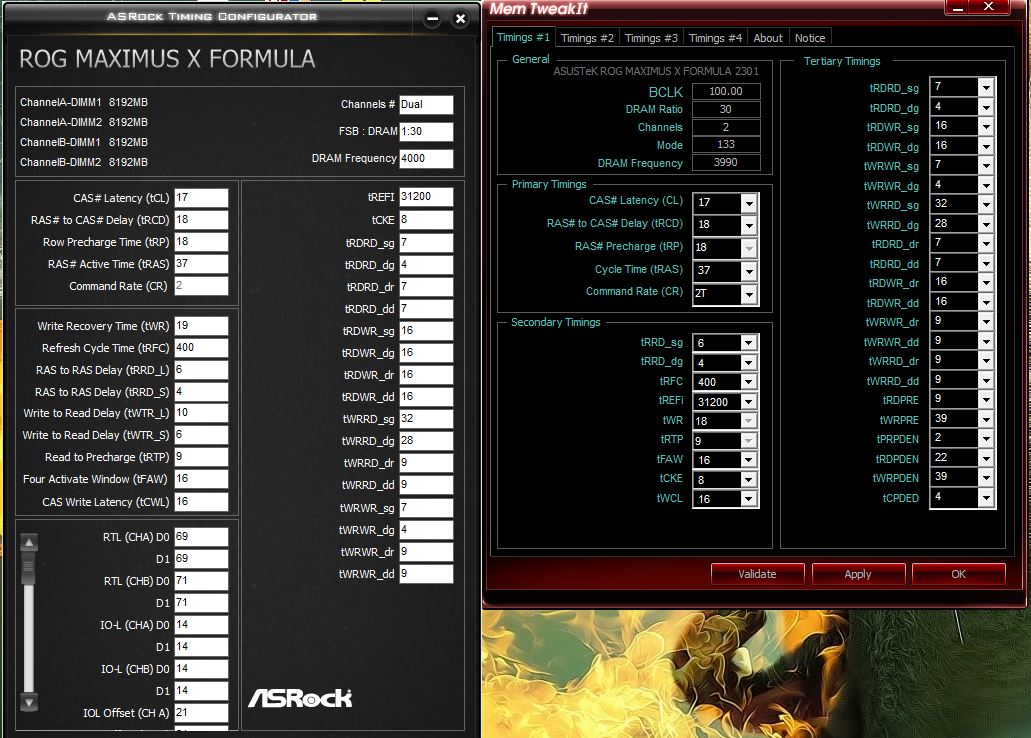Click the CAS Write Latency (tCWL) field
Screen dimensions: 1031x738
(x=201, y=502)
